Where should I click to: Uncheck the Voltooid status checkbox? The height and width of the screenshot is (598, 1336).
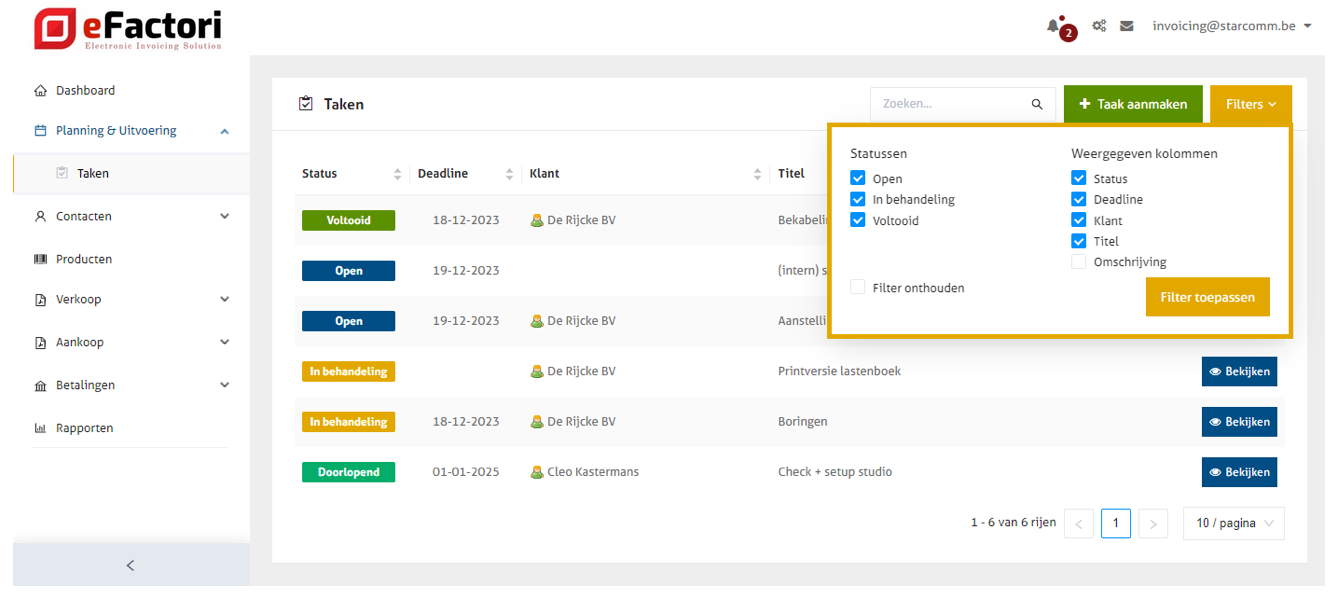click(x=858, y=220)
